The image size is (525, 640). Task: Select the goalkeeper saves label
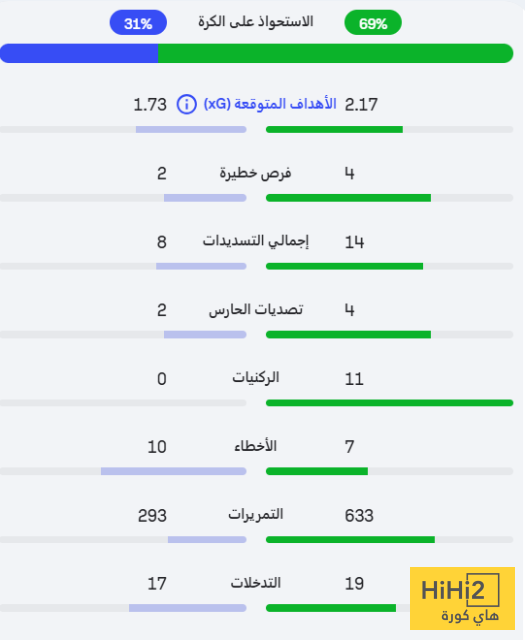(256, 310)
